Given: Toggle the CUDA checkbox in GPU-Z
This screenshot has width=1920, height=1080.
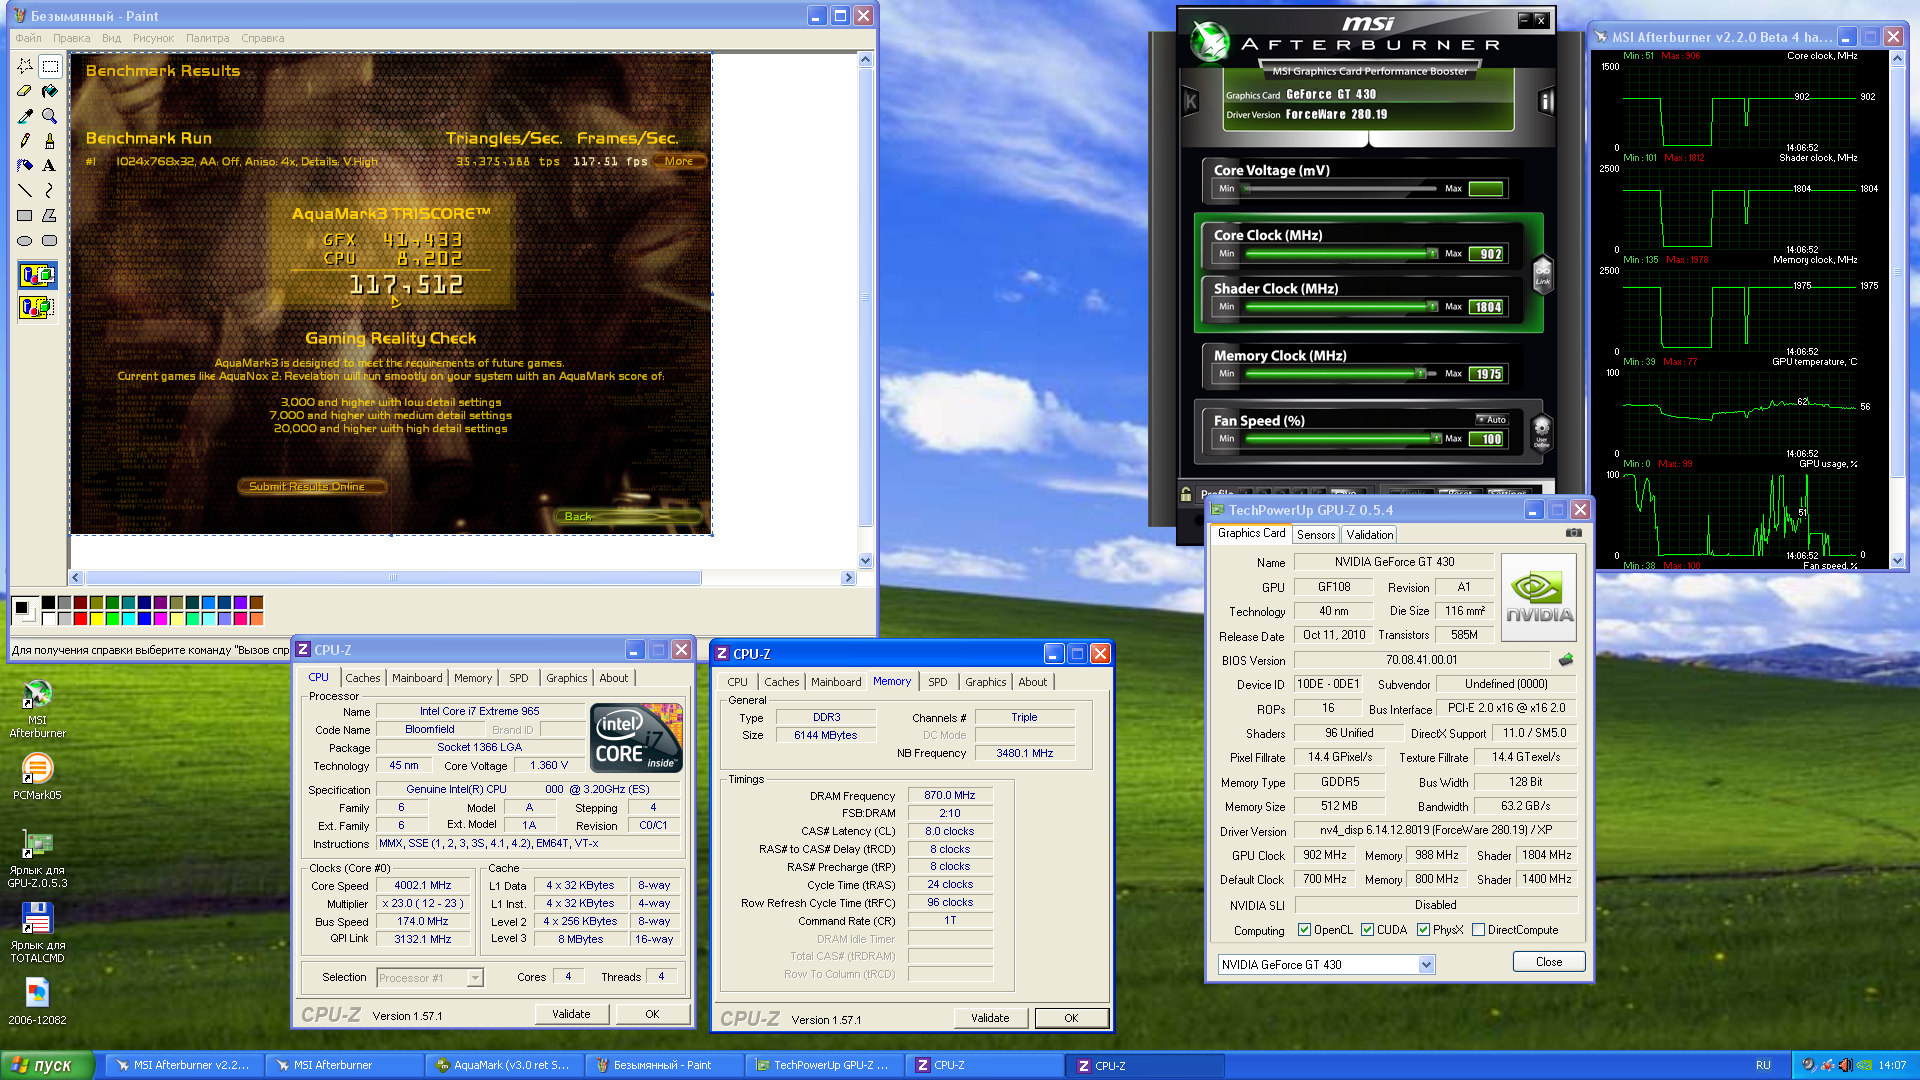Looking at the screenshot, I should click(1367, 930).
